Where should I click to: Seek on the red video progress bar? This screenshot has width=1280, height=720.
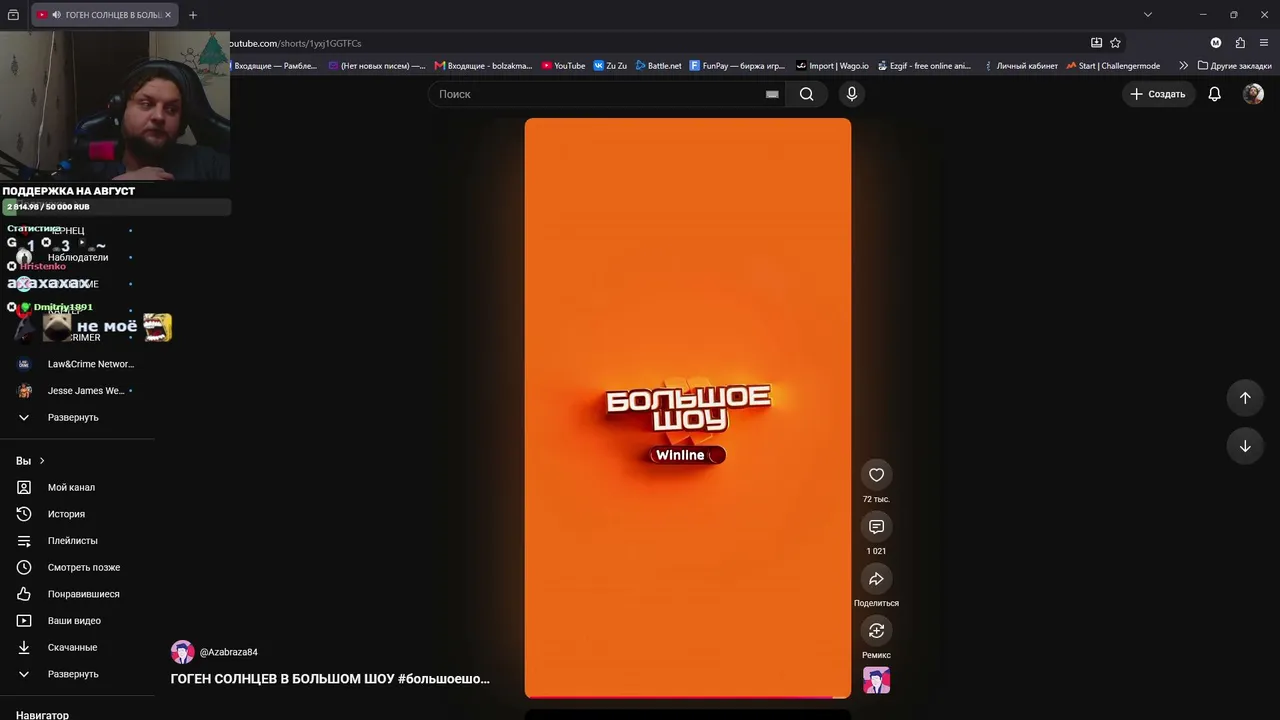point(688,696)
